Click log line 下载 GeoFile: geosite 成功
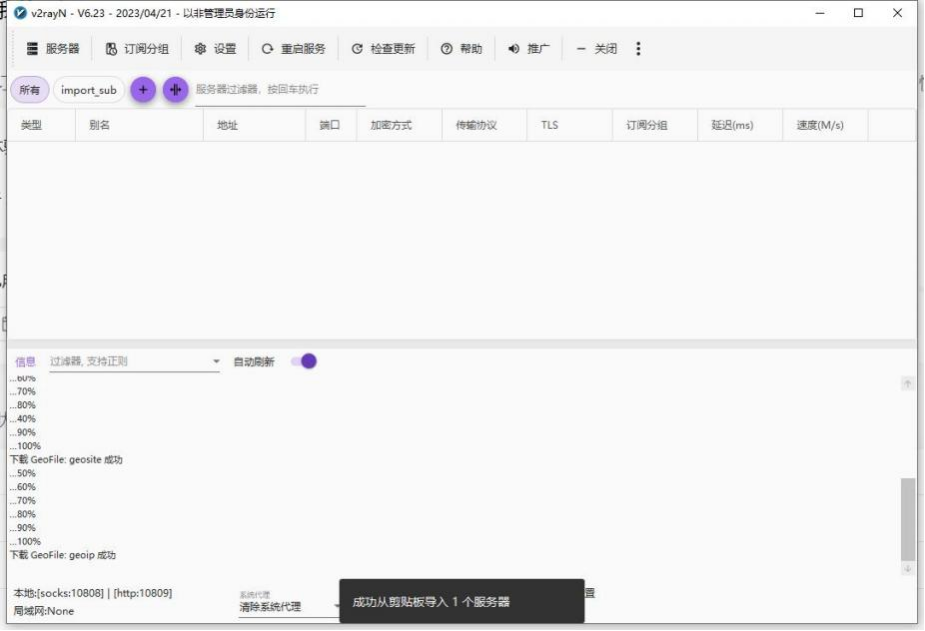Screen dimensions: 925x631 [66, 459]
